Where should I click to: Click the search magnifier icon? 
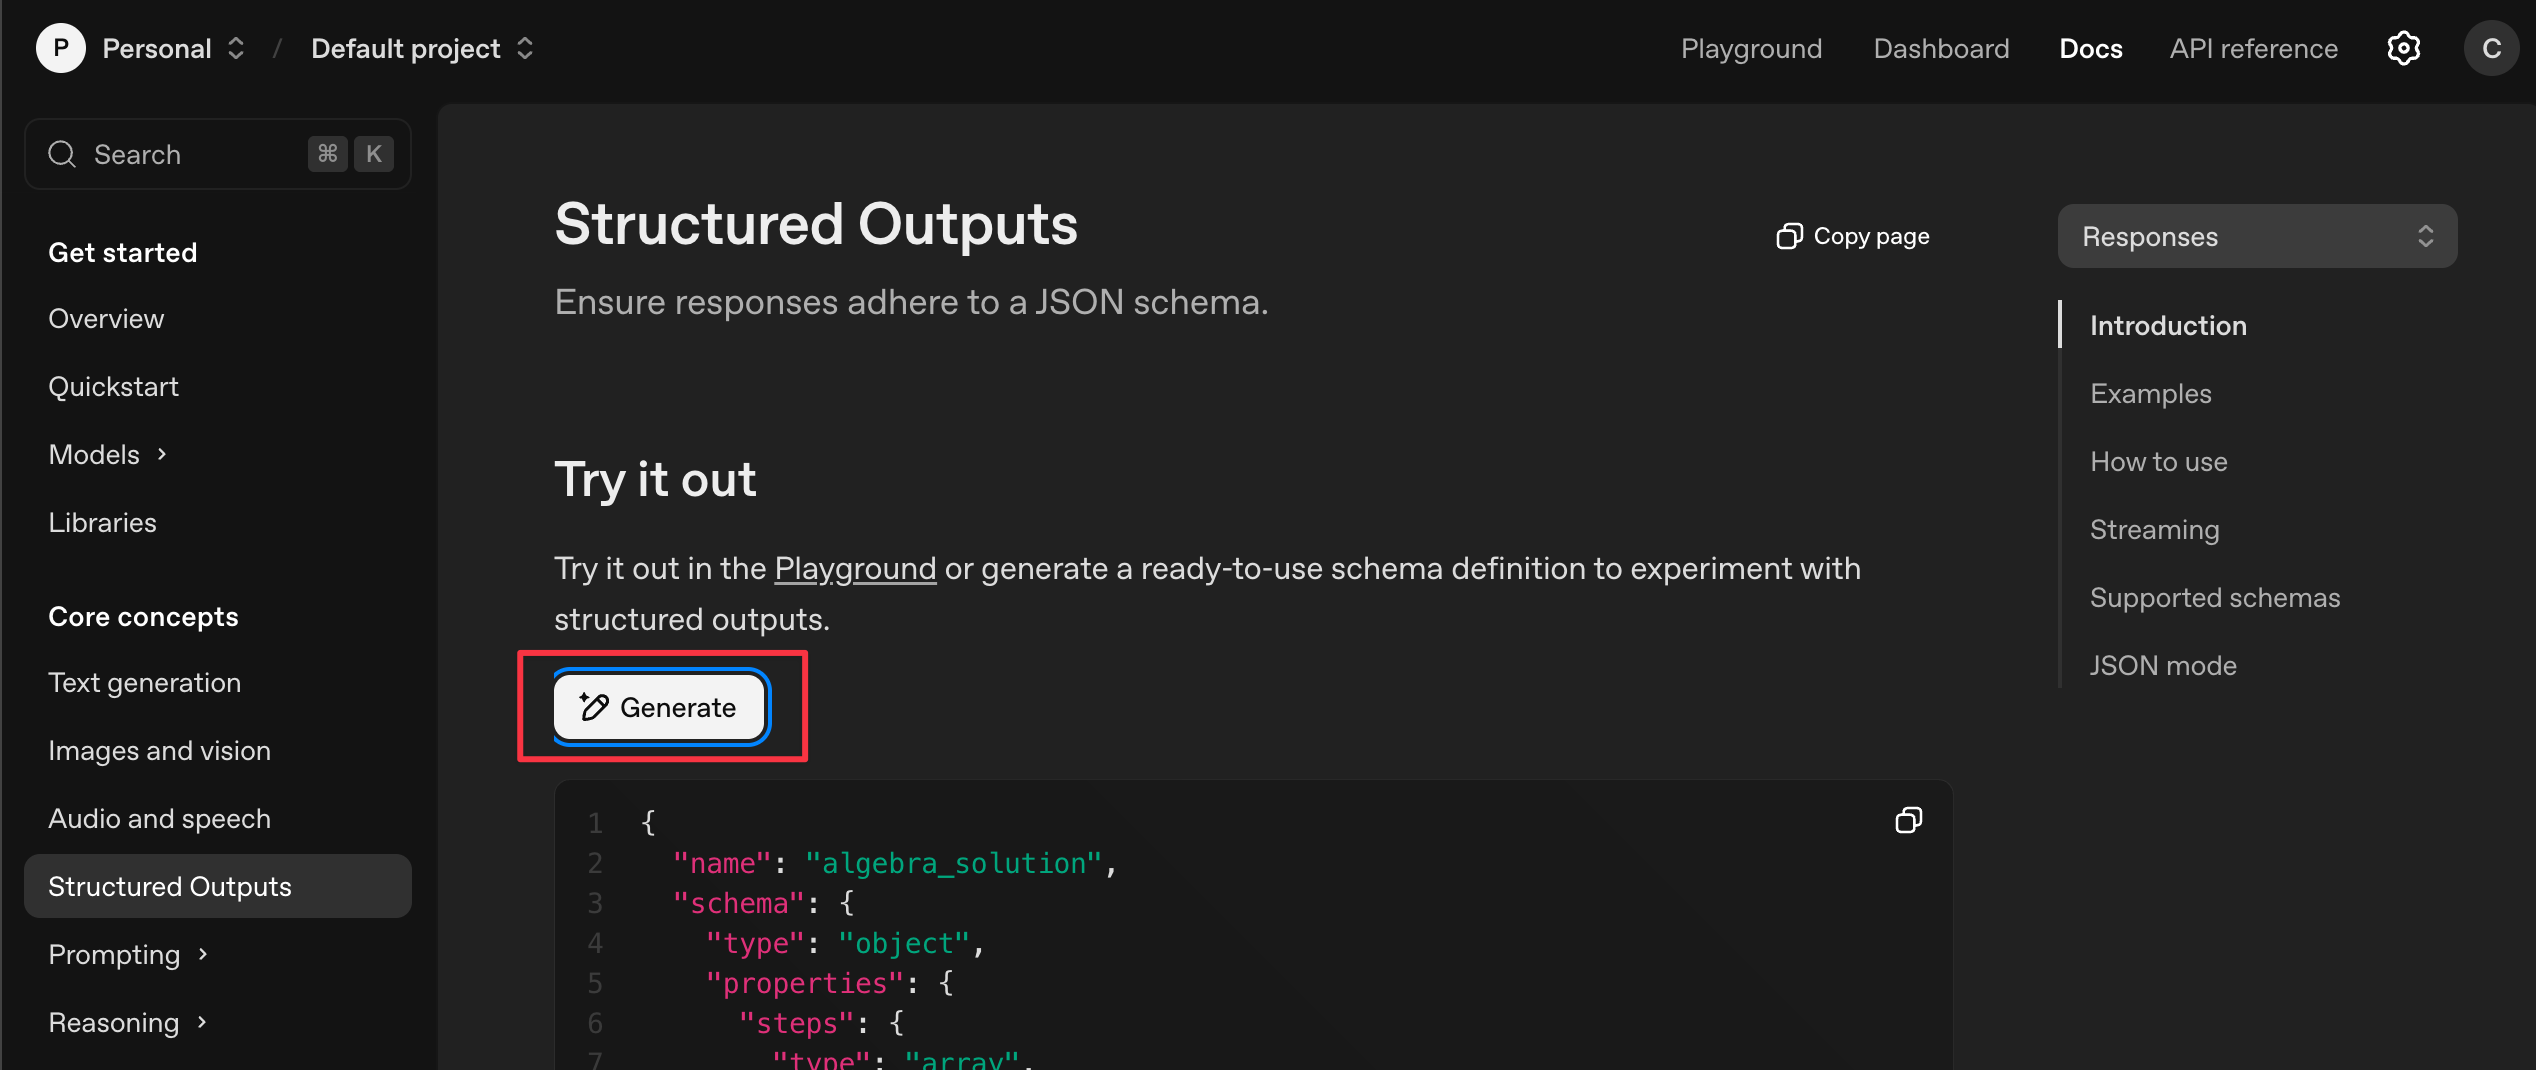(62, 154)
